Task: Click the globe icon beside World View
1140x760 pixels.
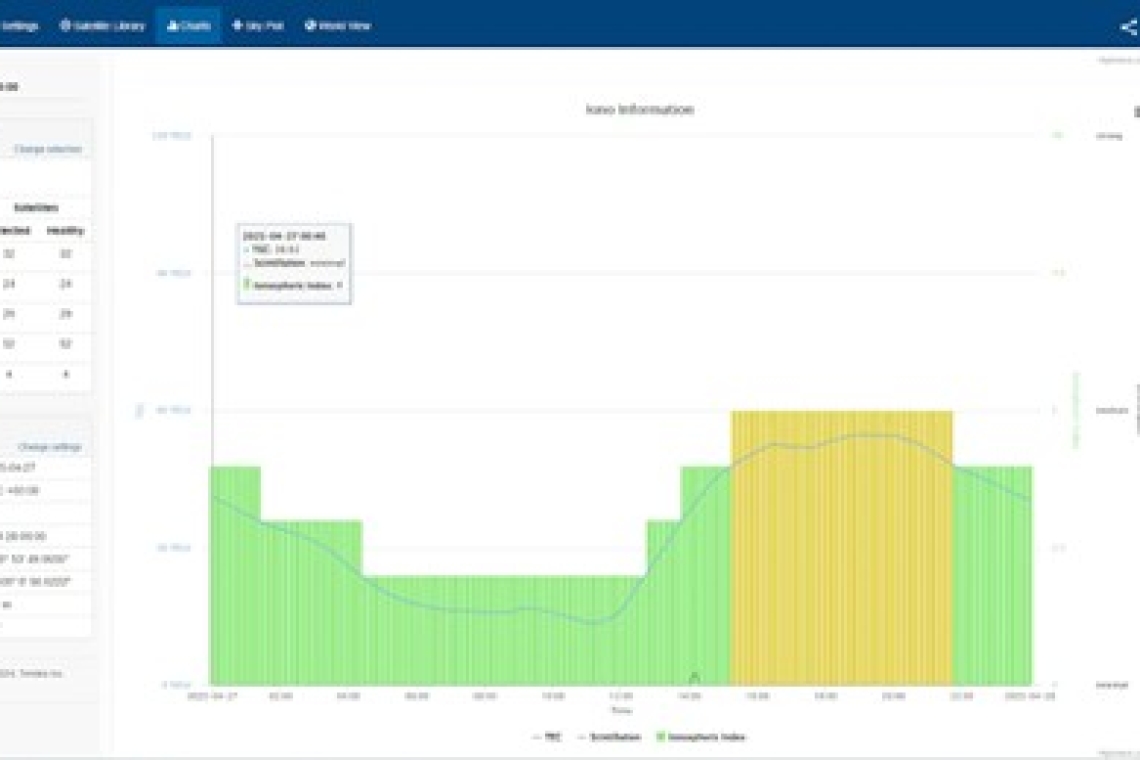Action: coord(310,26)
